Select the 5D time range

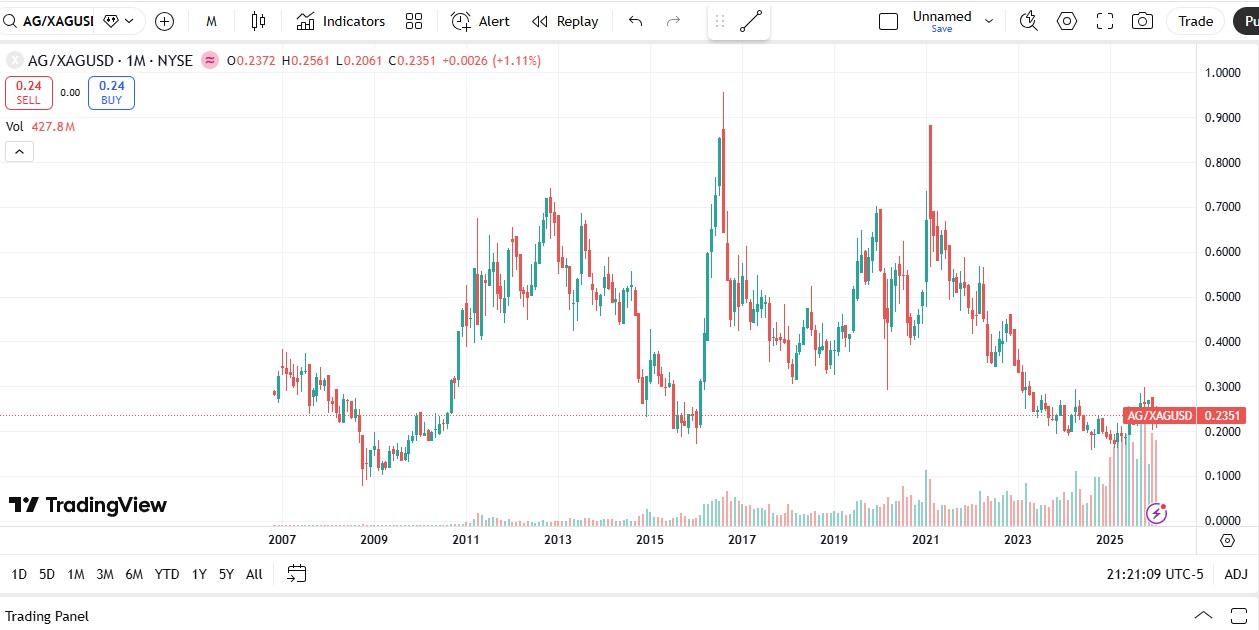pos(47,574)
